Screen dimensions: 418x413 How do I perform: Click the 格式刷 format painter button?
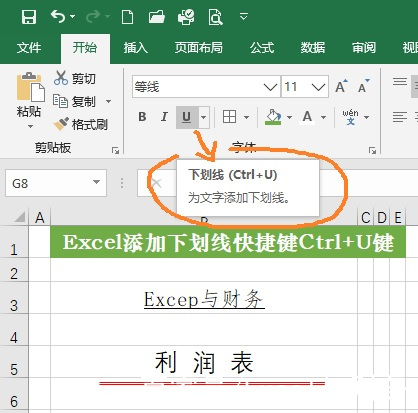click(x=81, y=125)
